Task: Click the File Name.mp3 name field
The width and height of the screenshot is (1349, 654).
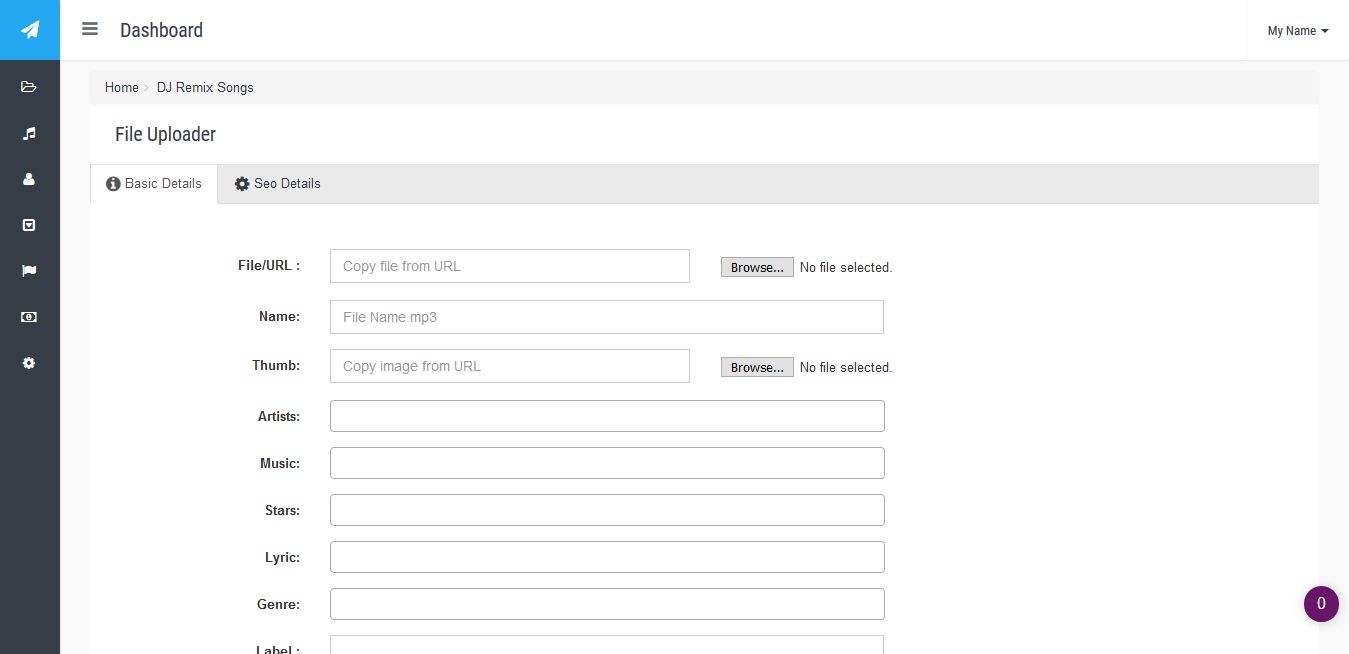Action: pyautogui.click(x=606, y=317)
